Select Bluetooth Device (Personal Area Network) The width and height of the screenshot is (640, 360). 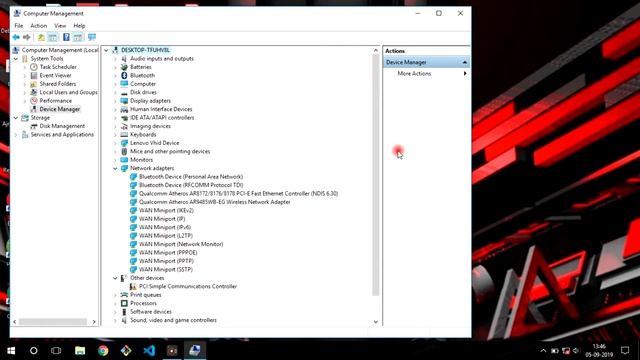[191, 177]
